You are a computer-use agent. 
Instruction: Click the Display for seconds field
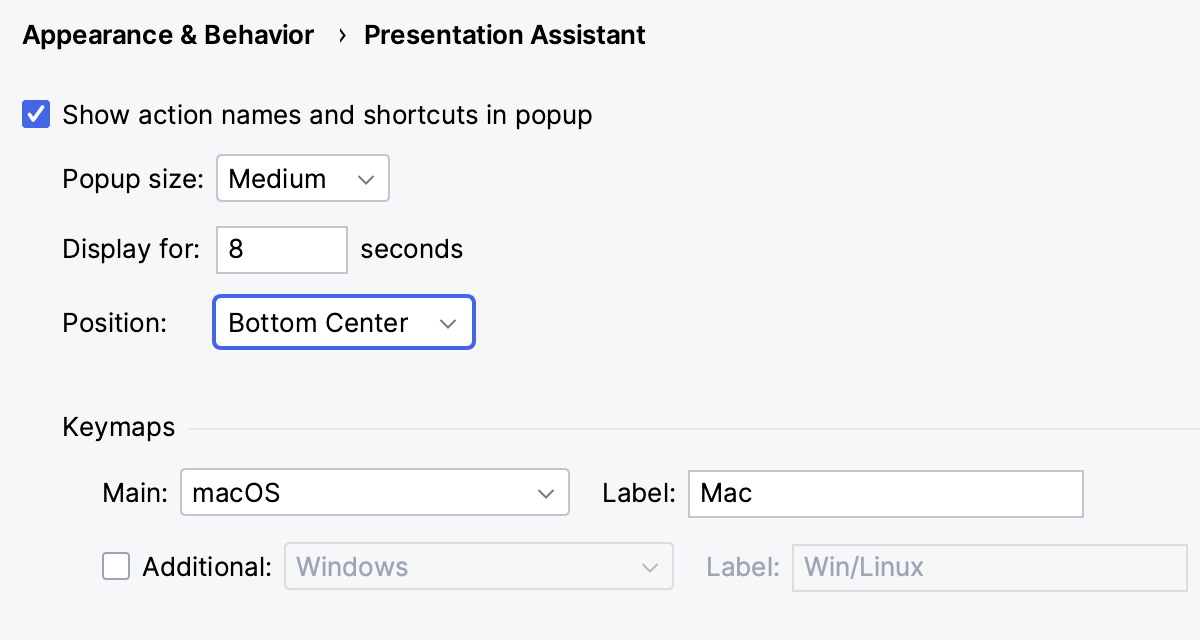coord(281,249)
